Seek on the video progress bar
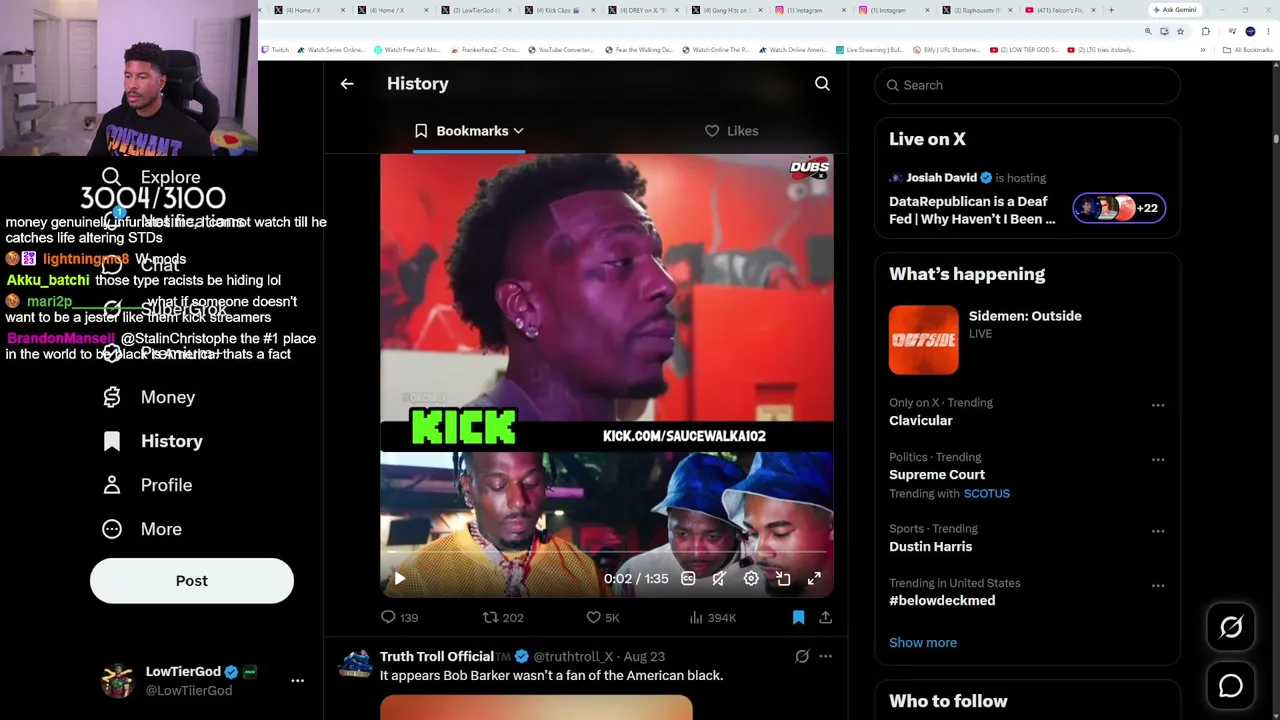The image size is (1280, 720). 606,552
